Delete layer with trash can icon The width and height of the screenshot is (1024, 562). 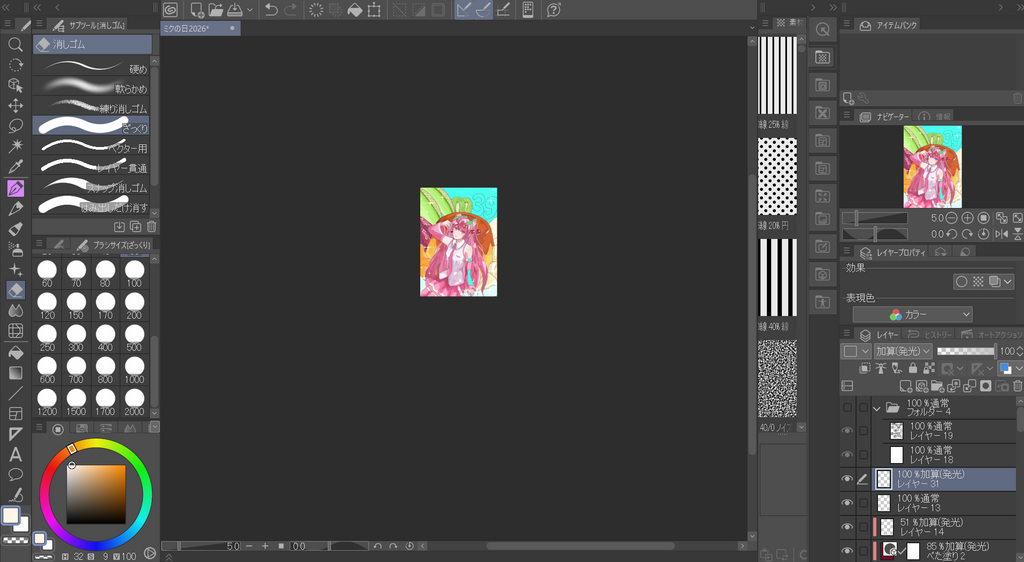(1017, 386)
